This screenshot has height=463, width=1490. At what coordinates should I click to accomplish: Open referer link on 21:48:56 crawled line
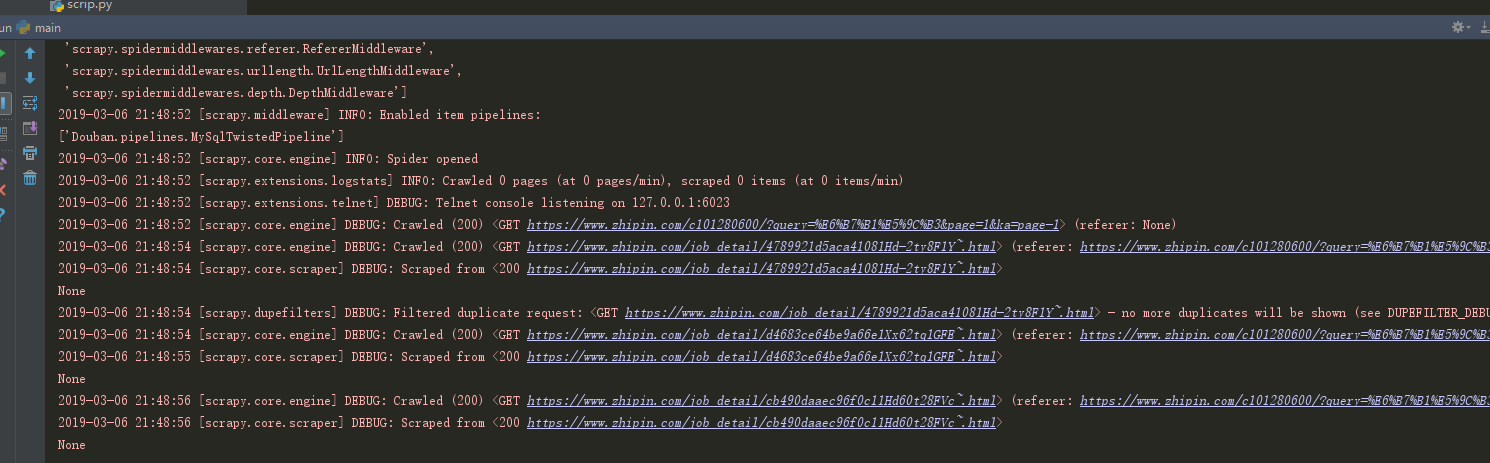1285,401
